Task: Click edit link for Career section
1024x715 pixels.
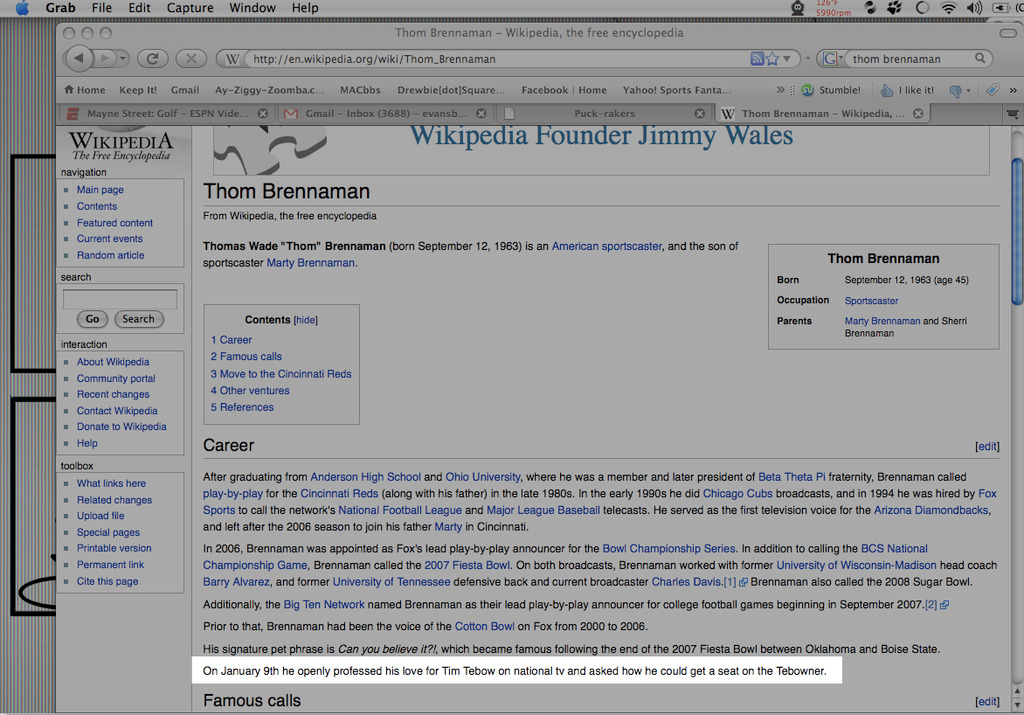Action: tap(987, 446)
